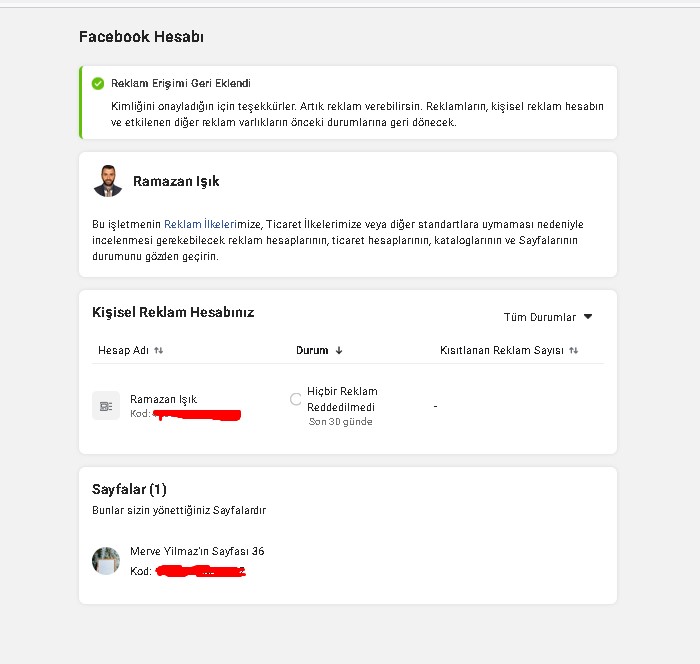Viewport: 700px width, 664px height.
Task: Click the Ramazan Işık profile name heading
Action: coord(176,181)
